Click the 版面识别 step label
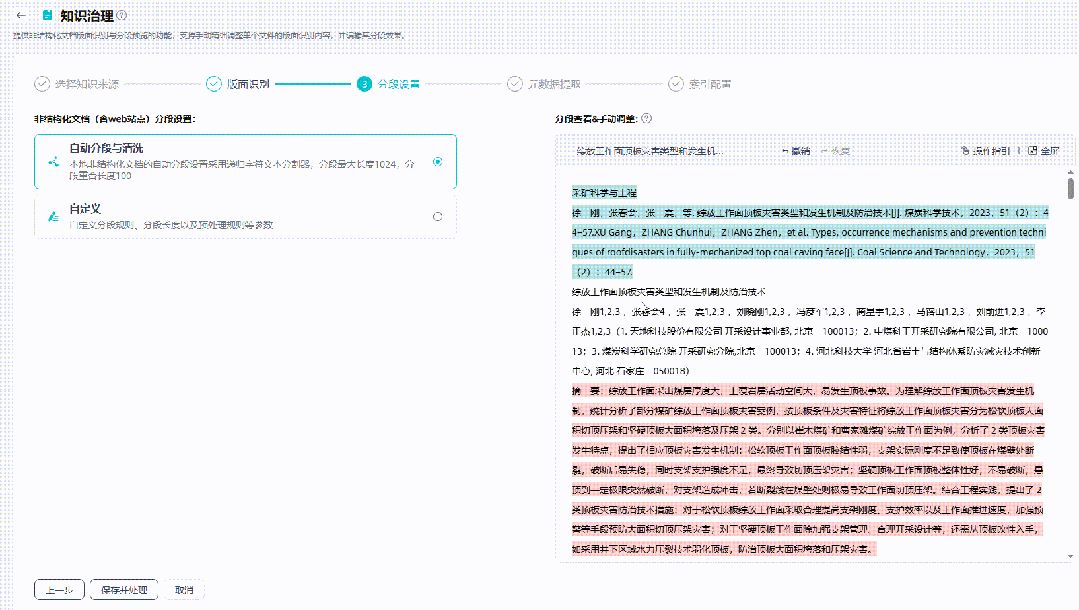 tap(248, 84)
